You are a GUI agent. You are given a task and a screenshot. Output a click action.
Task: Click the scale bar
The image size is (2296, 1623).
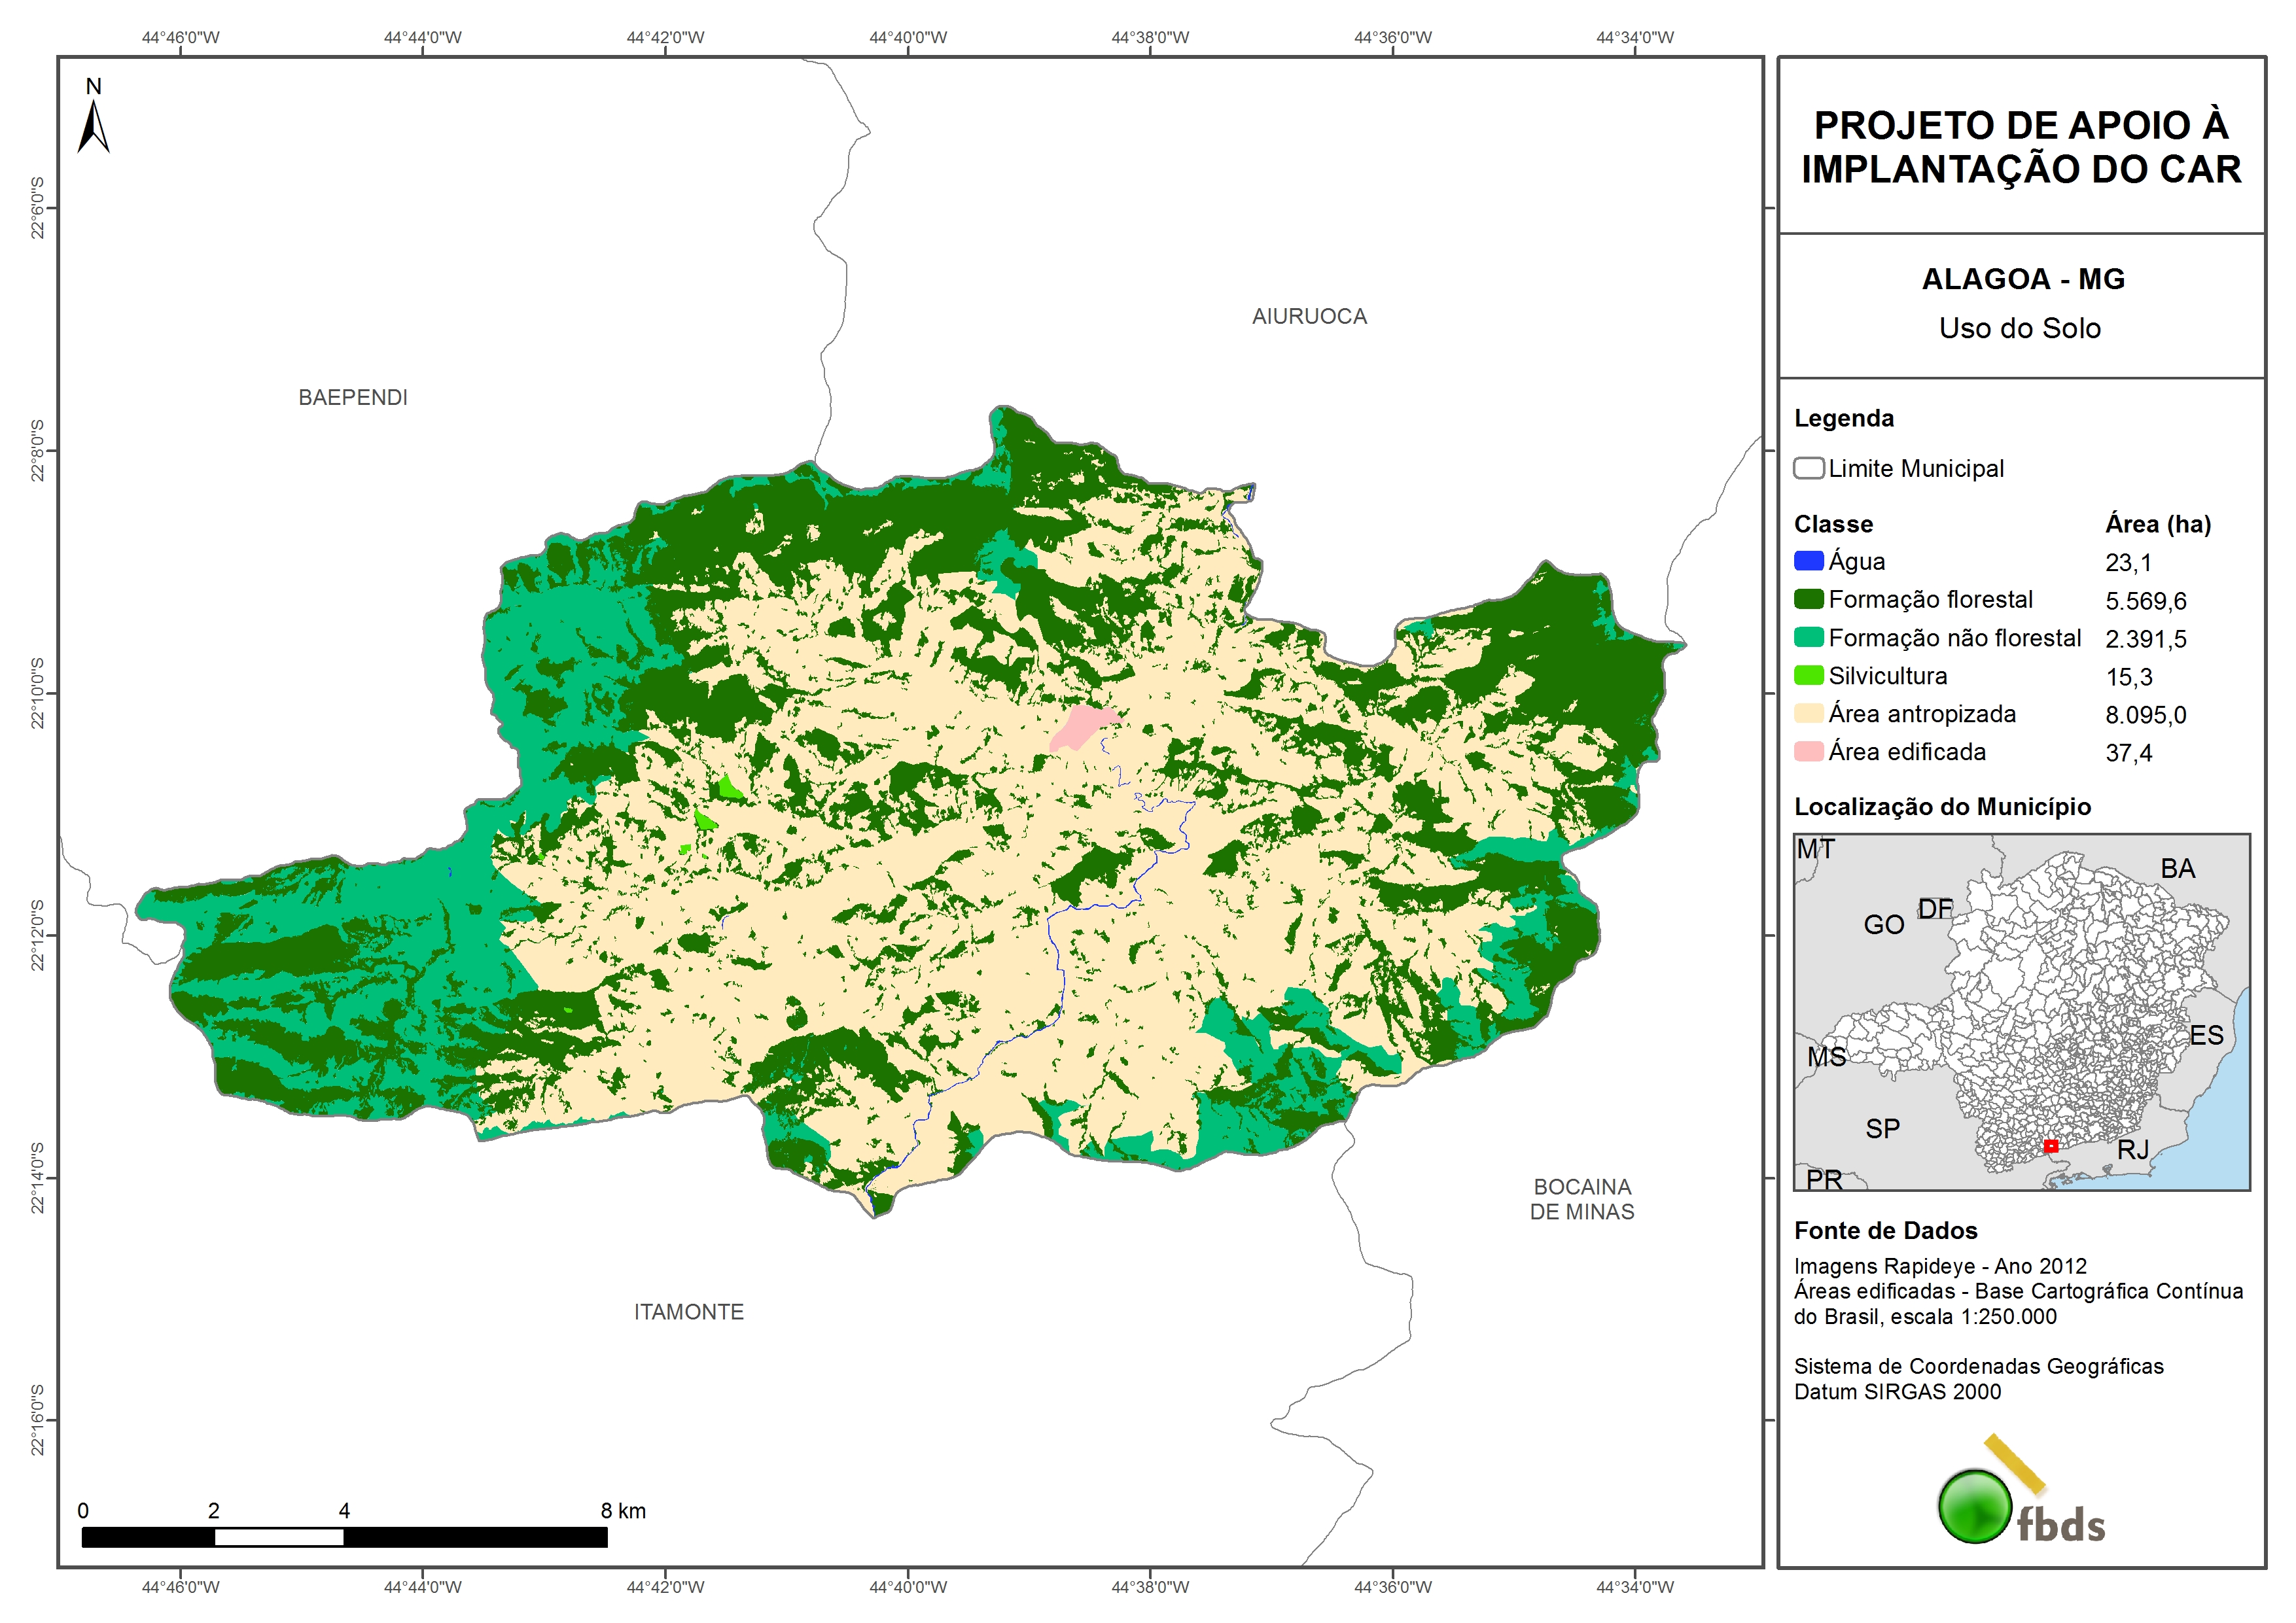(x=344, y=1537)
